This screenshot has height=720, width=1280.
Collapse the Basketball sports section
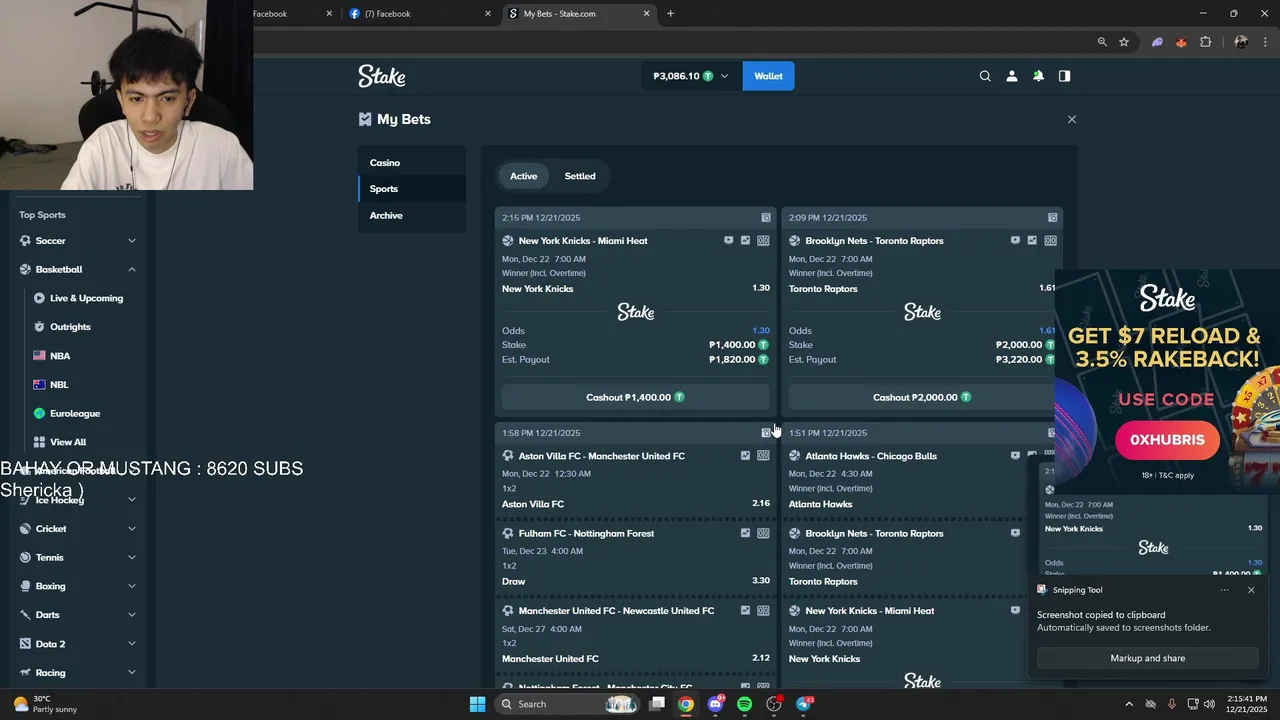132,270
